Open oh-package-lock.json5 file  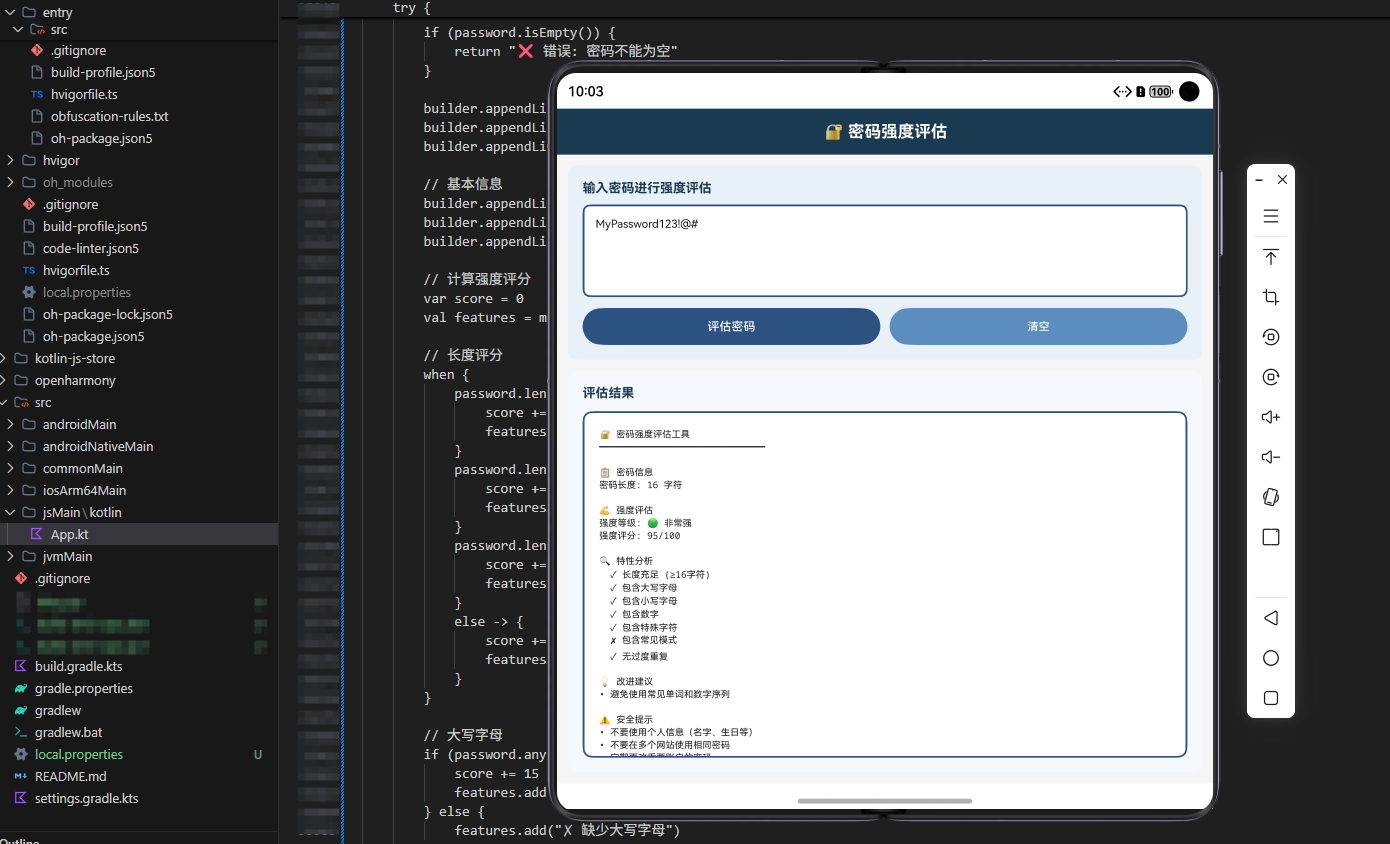(108, 314)
